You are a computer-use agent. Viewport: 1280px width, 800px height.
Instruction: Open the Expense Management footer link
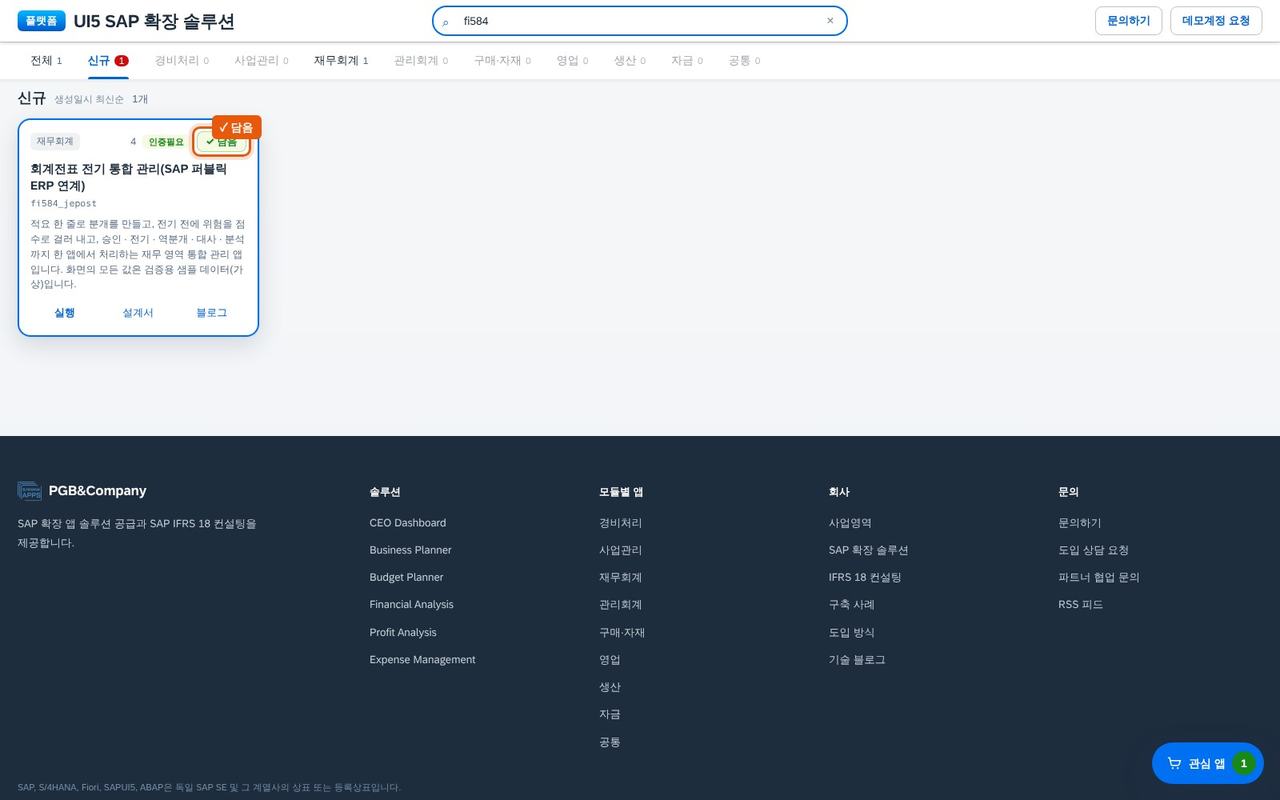422,659
